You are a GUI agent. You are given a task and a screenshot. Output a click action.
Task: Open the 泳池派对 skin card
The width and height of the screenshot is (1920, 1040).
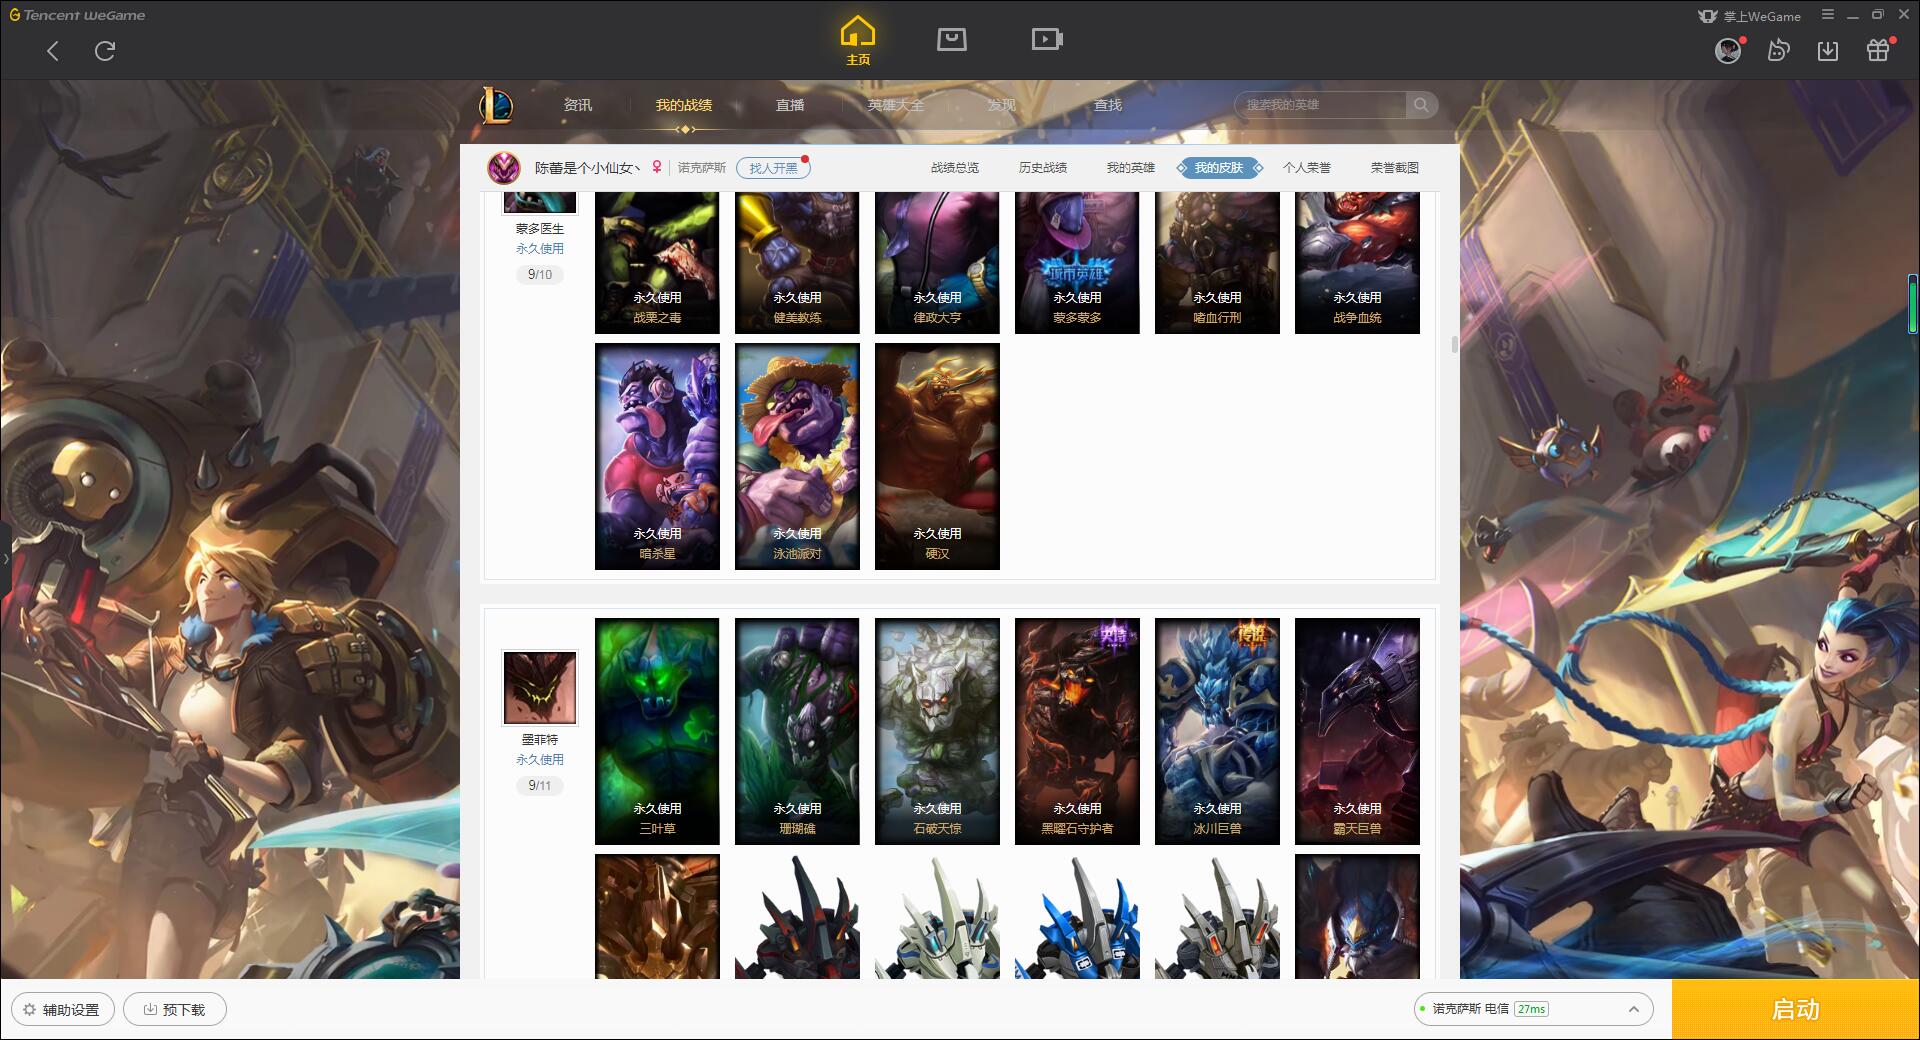tap(797, 457)
